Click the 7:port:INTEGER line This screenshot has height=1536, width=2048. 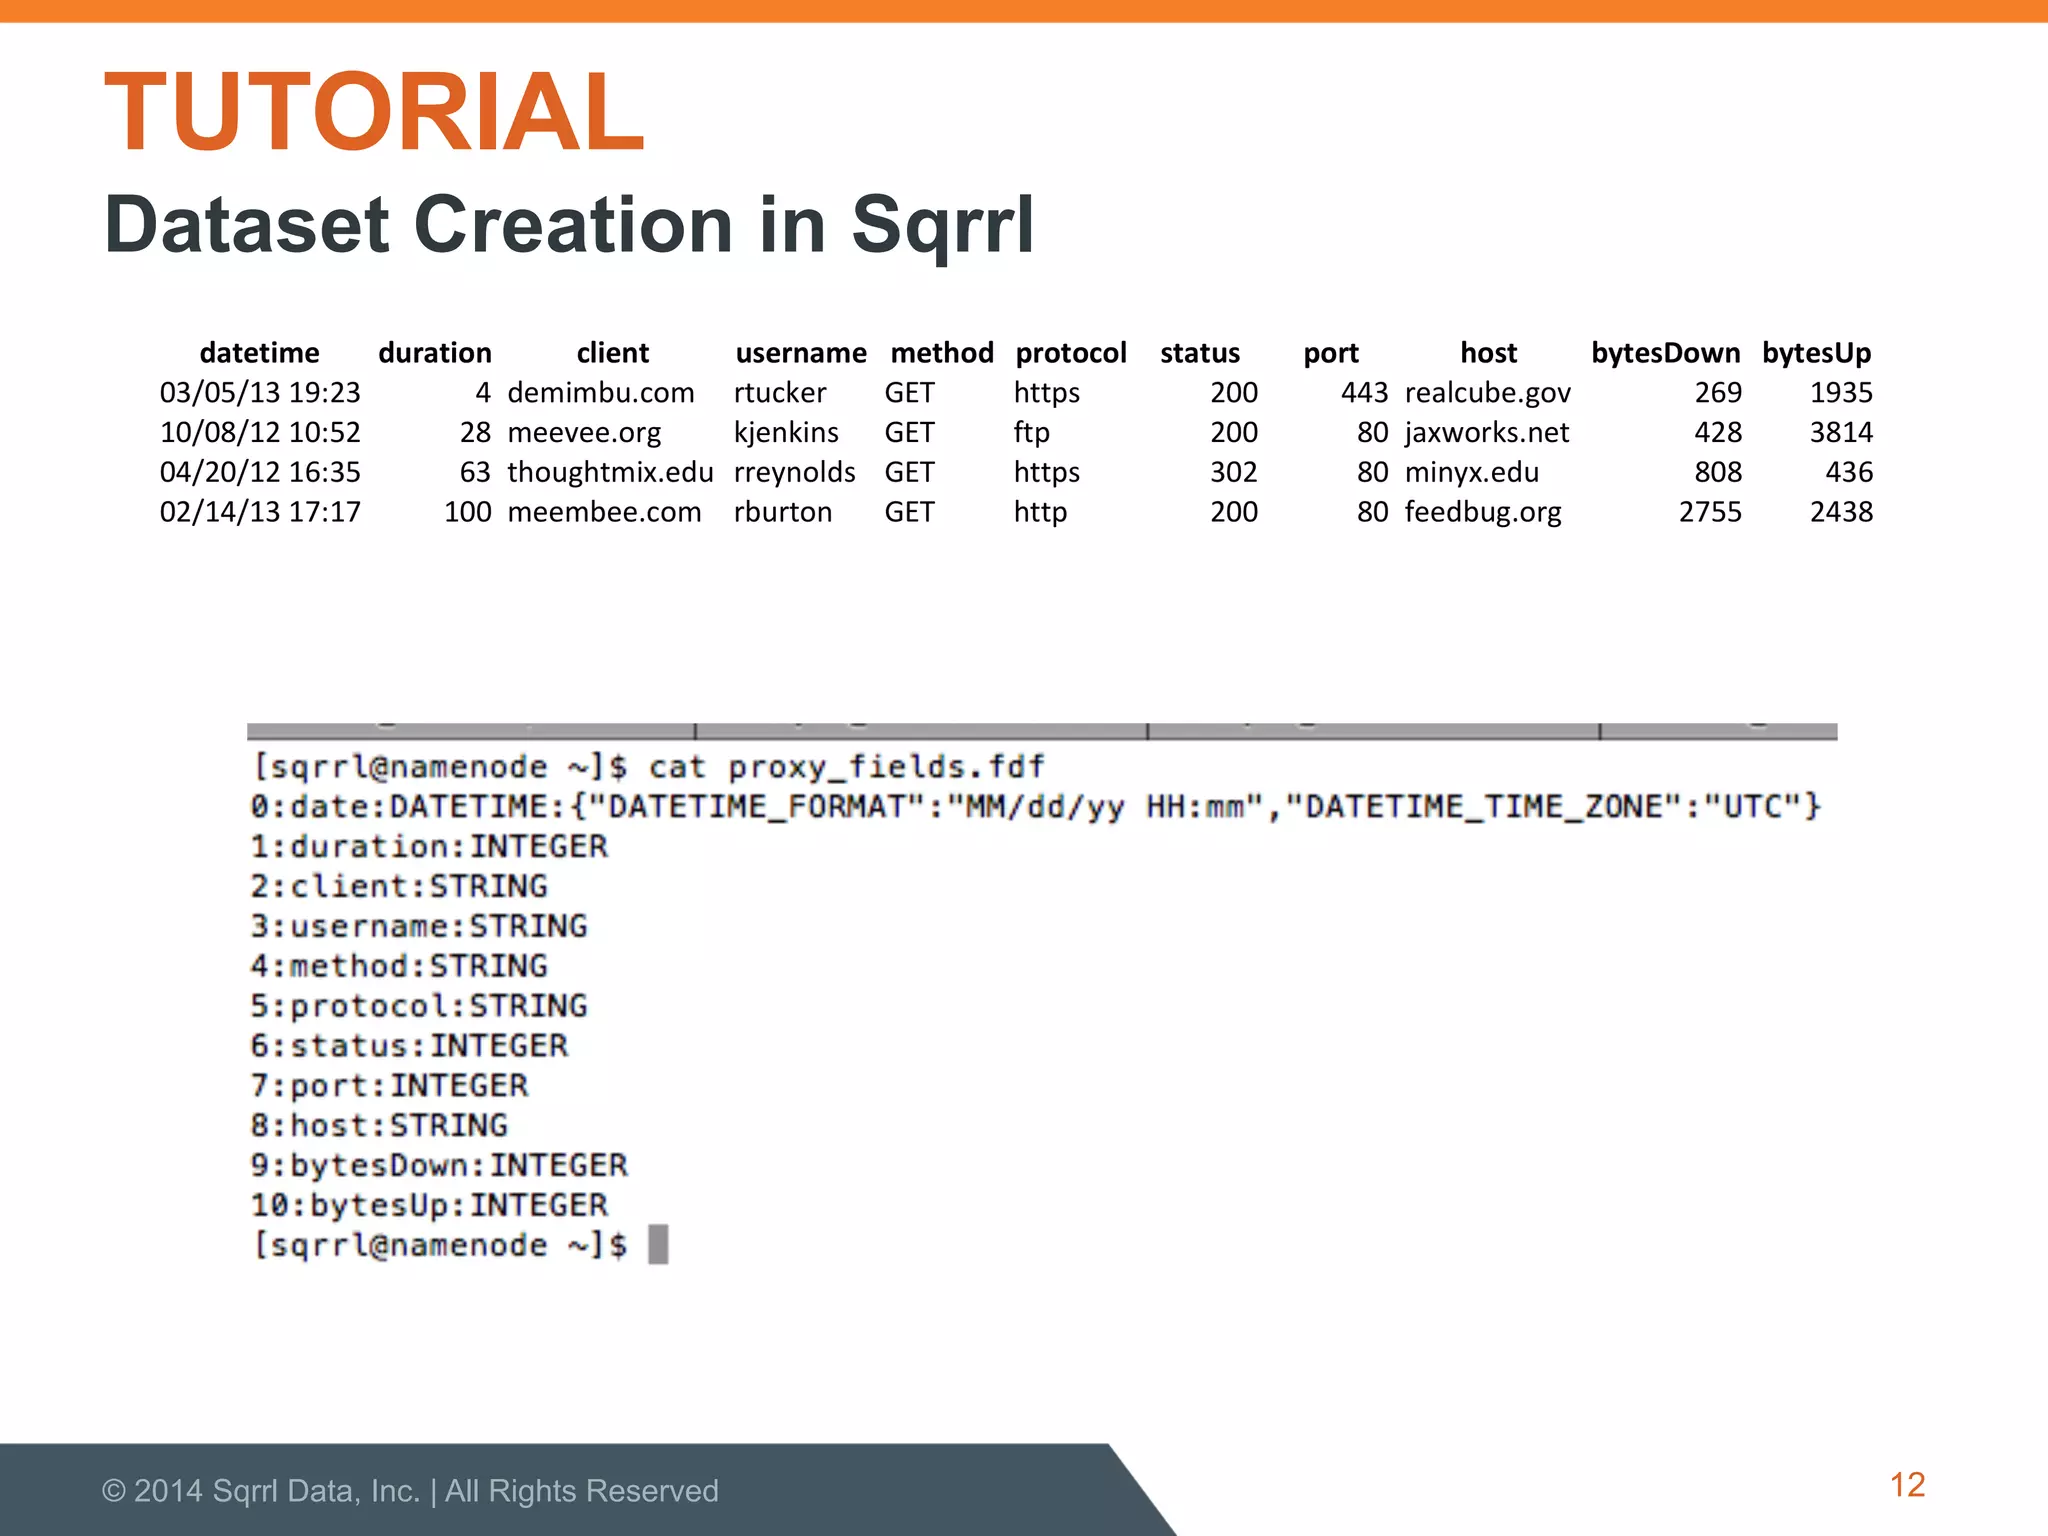(389, 1087)
